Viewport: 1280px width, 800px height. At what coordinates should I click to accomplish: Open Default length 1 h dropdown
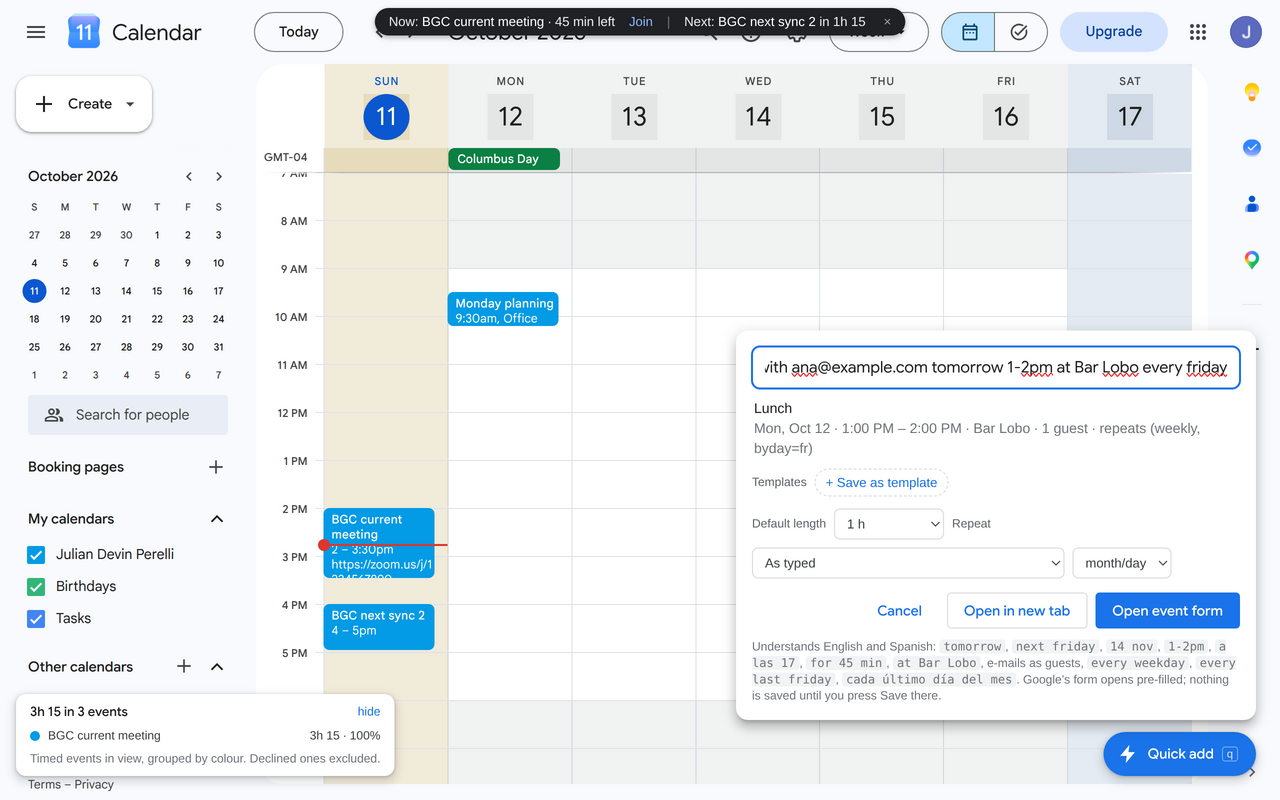(889, 524)
